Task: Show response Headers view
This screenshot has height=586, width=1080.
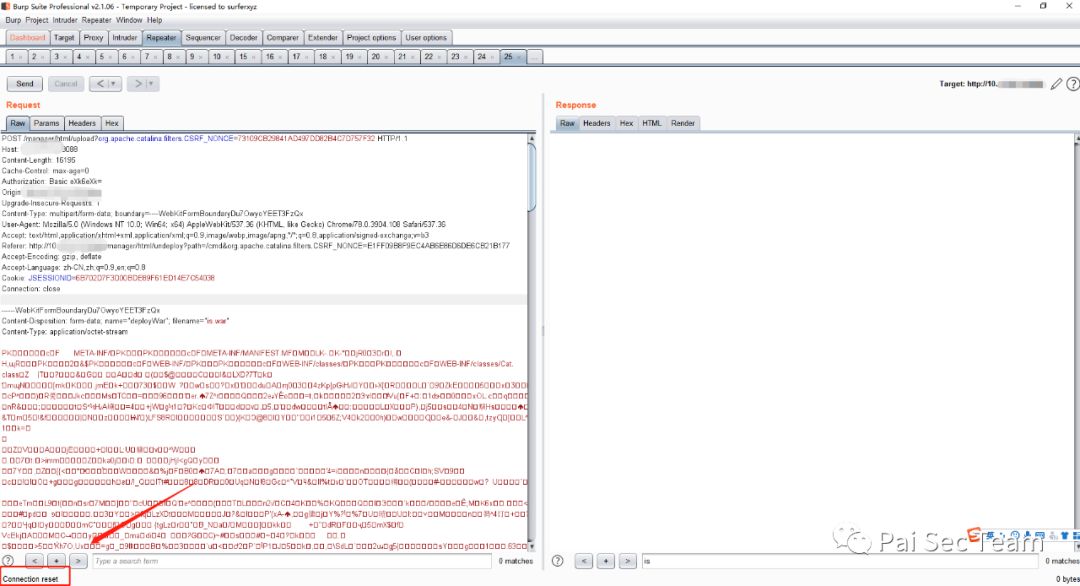Action: coord(596,123)
